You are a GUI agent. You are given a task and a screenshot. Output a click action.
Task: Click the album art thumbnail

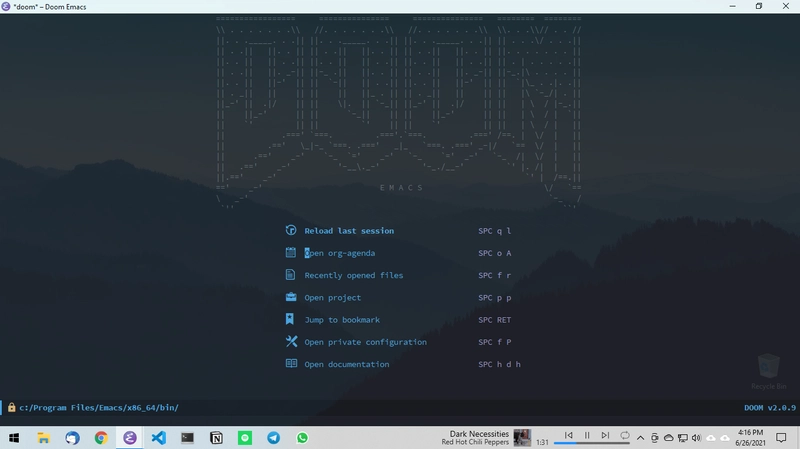(x=522, y=438)
